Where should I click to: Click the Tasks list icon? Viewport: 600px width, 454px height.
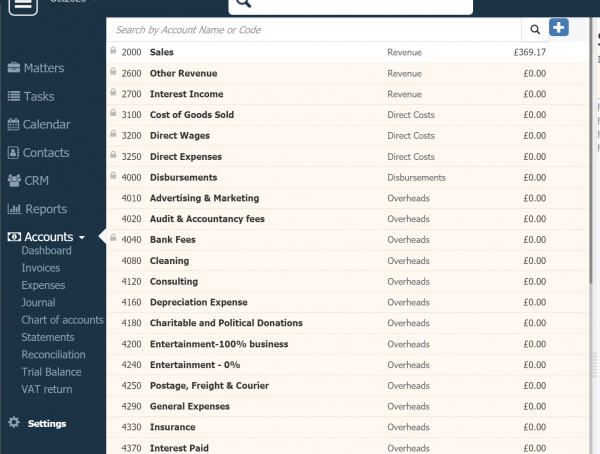pos(14,96)
